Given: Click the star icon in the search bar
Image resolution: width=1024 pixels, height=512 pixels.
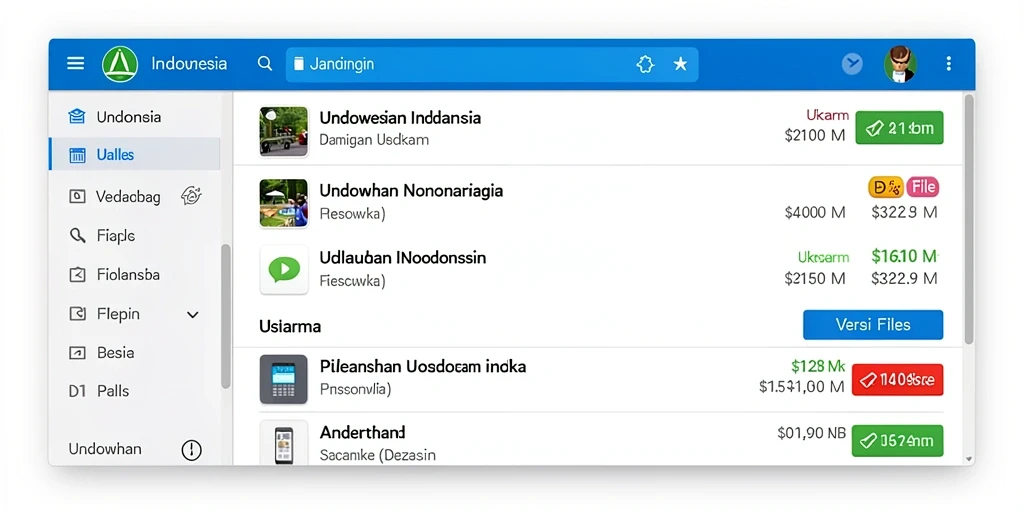Looking at the screenshot, I should coord(680,64).
